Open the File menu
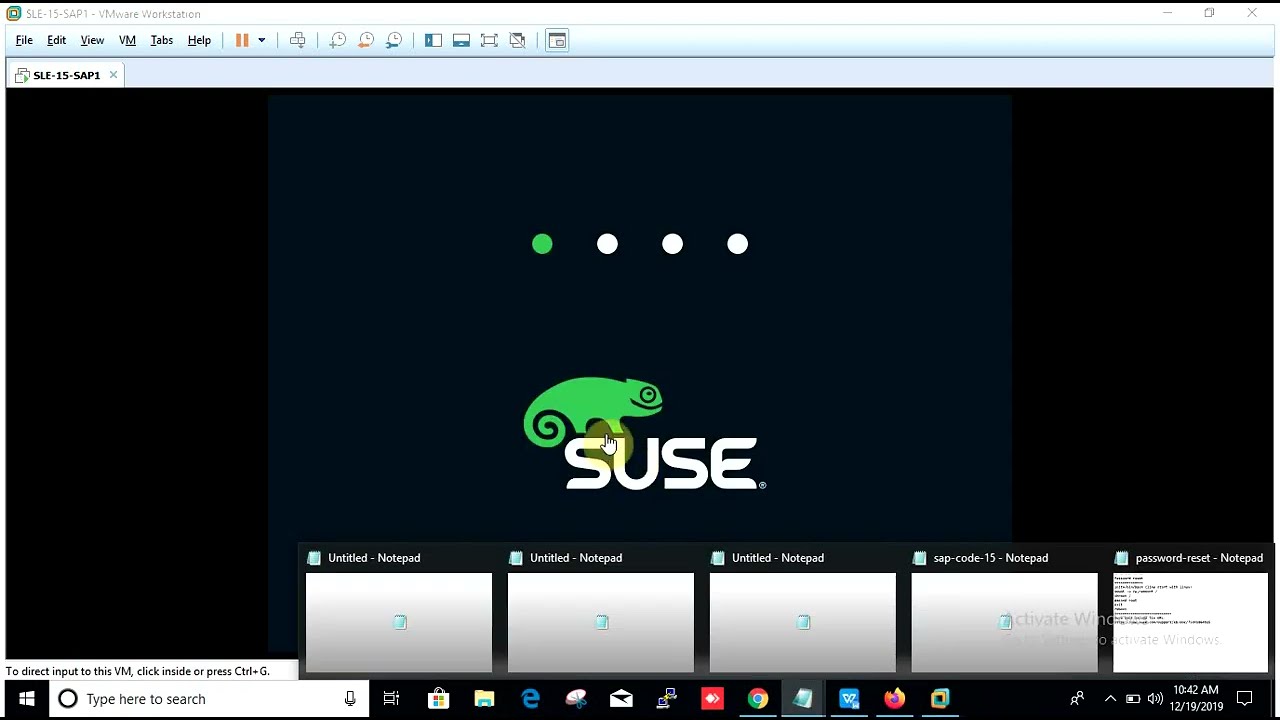 pyautogui.click(x=24, y=40)
